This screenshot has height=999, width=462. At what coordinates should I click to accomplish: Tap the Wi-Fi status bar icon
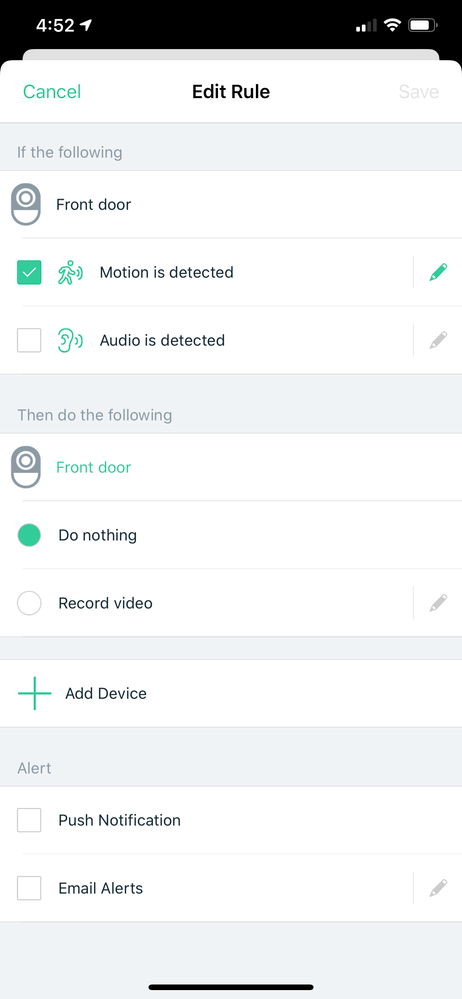coord(393,25)
